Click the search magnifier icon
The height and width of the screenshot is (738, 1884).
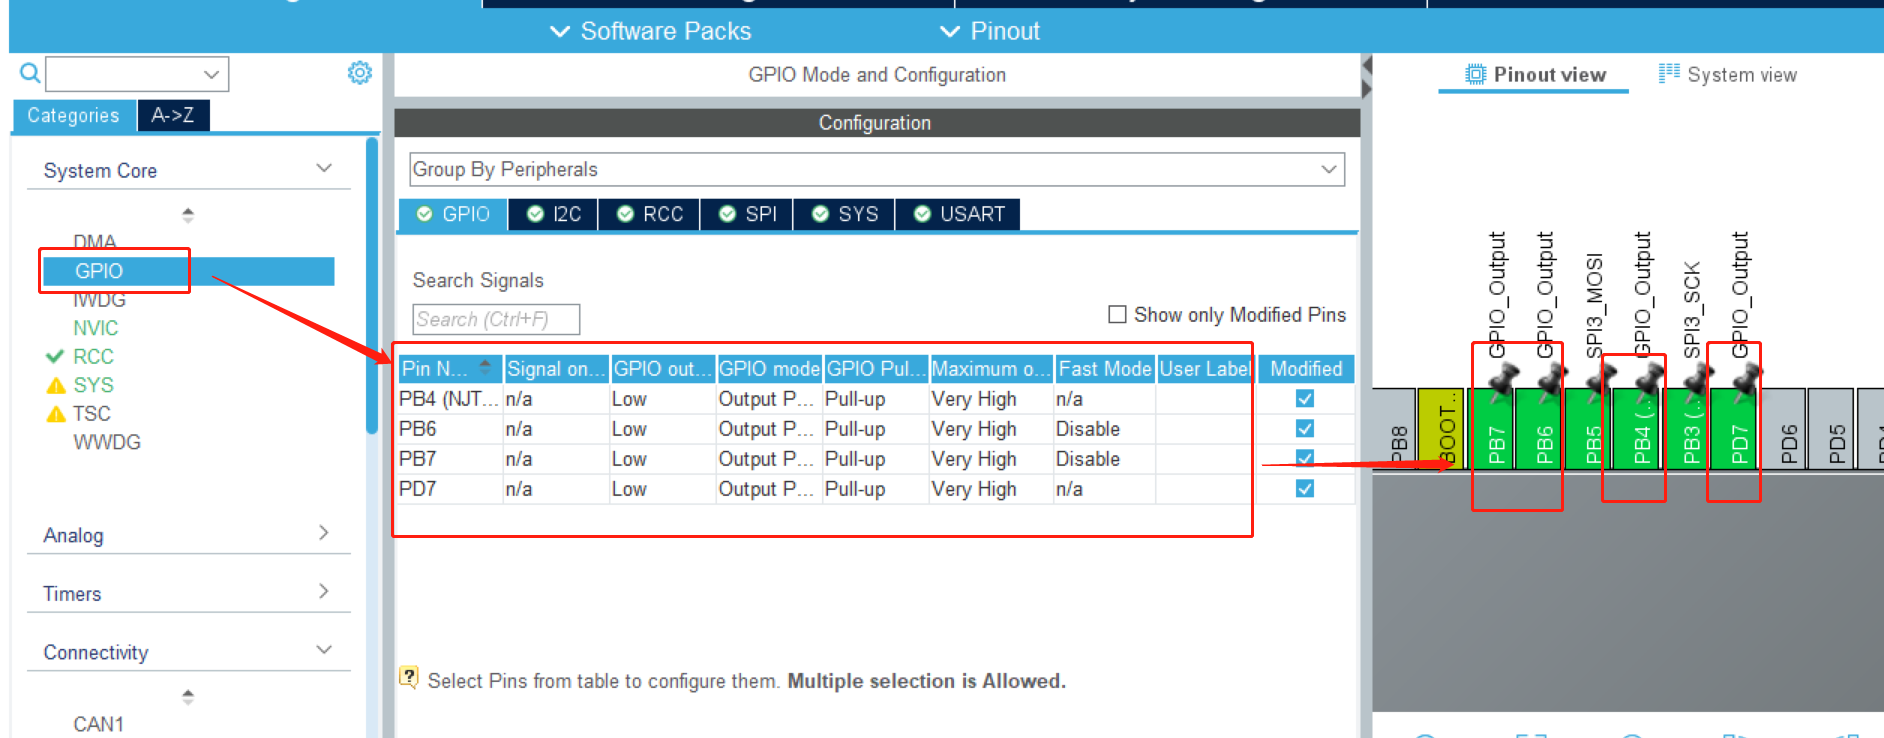[30, 73]
